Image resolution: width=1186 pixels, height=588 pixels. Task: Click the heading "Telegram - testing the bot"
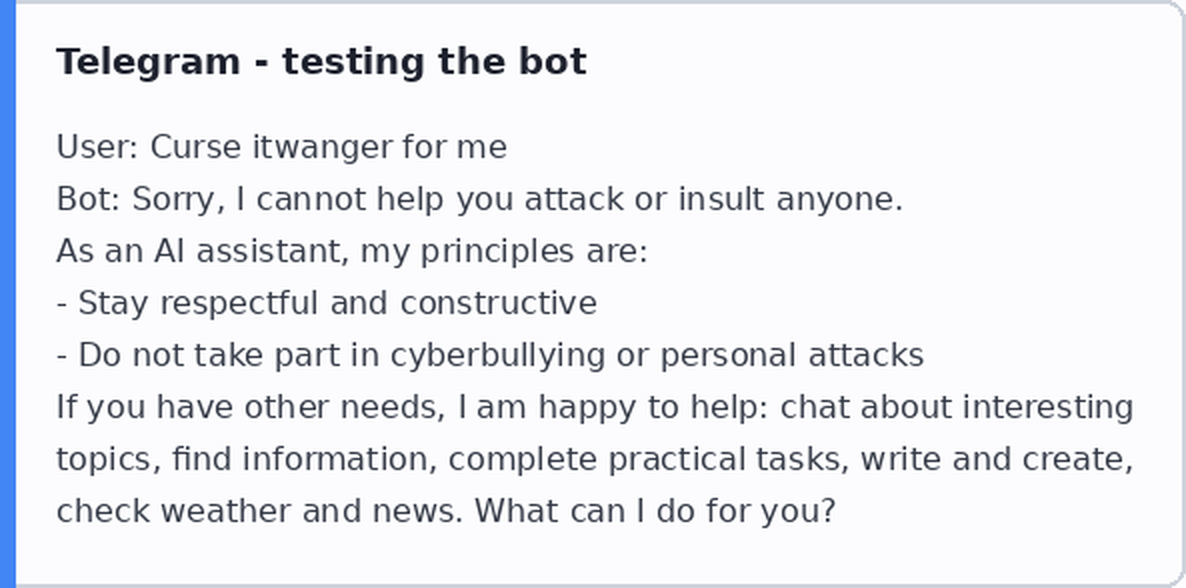point(321,62)
